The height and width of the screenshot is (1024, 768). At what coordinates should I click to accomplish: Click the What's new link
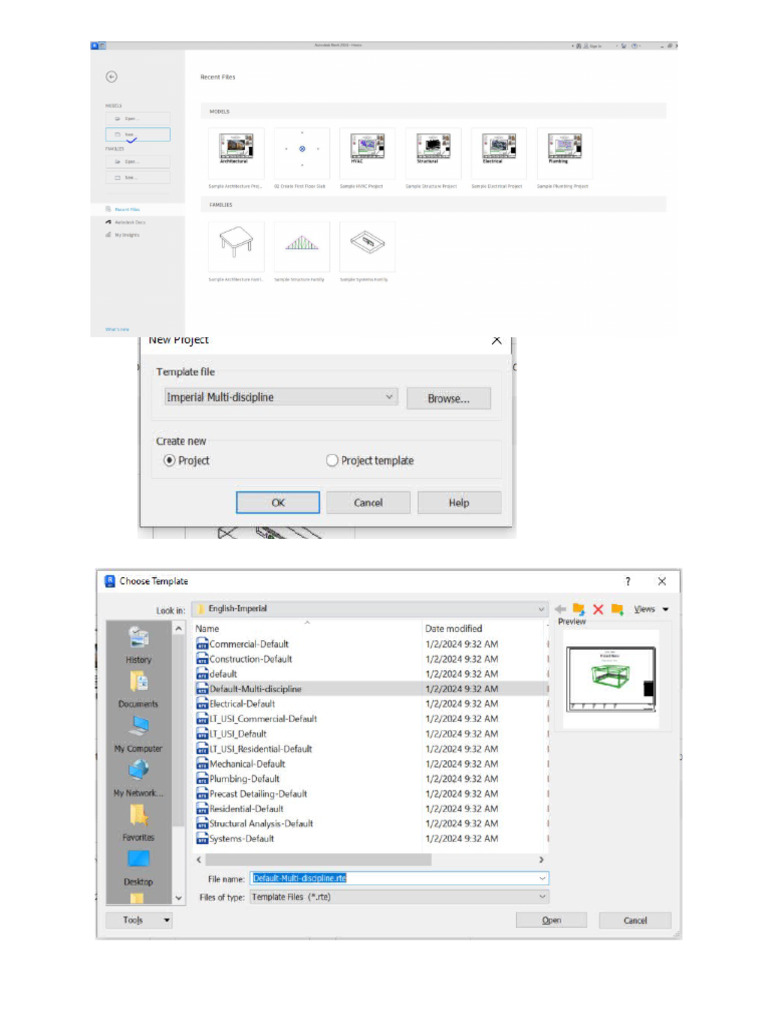117,330
